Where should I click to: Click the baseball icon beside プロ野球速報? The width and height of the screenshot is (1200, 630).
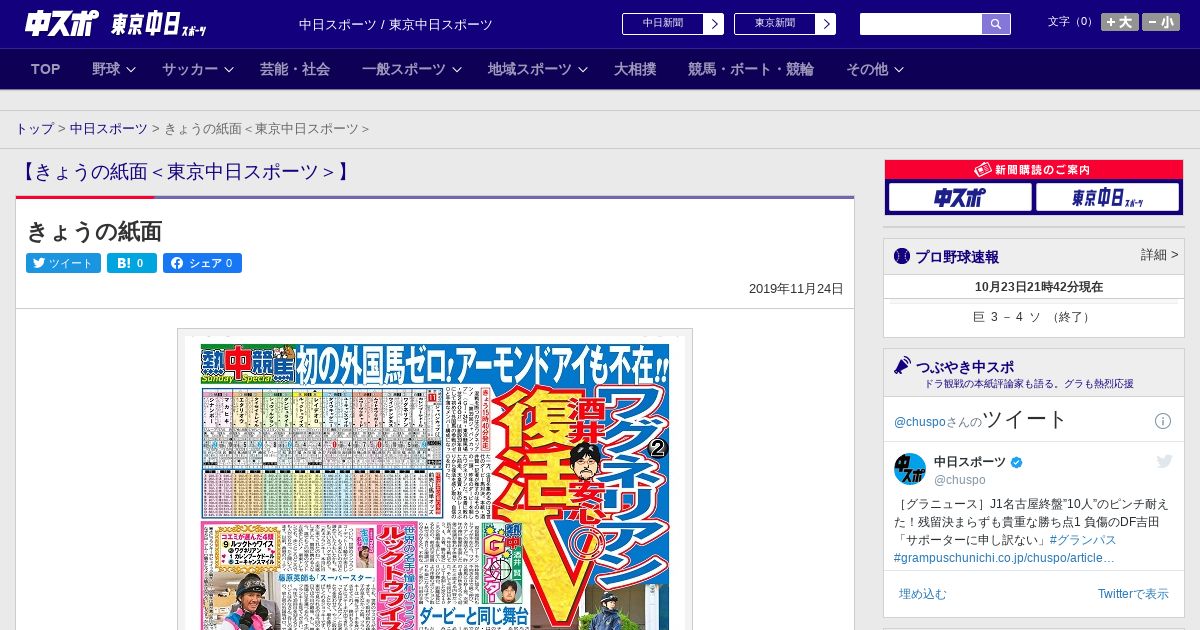point(902,256)
